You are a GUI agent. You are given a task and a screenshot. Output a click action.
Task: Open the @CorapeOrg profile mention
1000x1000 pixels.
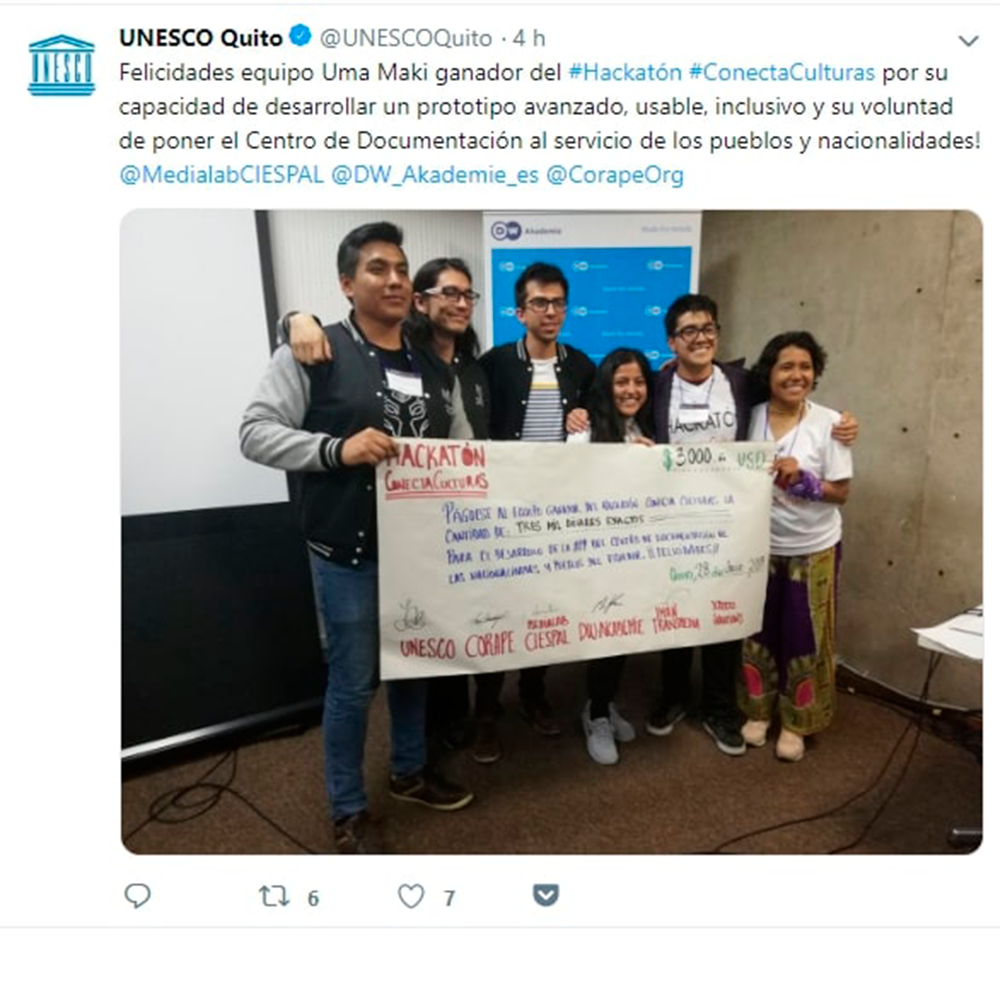coord(615,175)
